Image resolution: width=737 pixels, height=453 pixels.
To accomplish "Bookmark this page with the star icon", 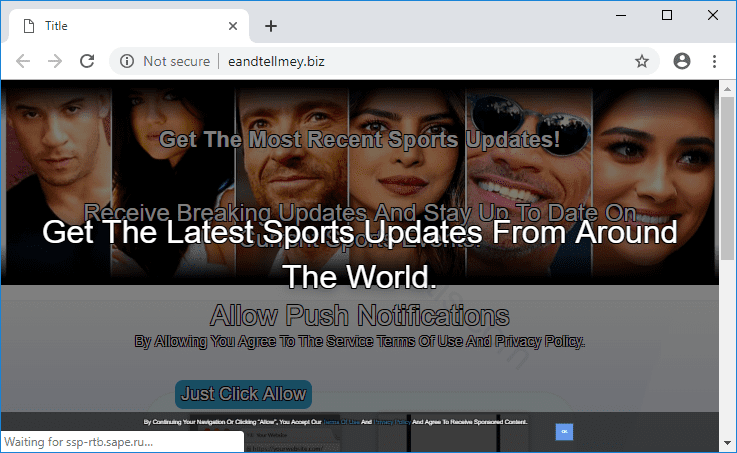I will click(x=642, y=61).
